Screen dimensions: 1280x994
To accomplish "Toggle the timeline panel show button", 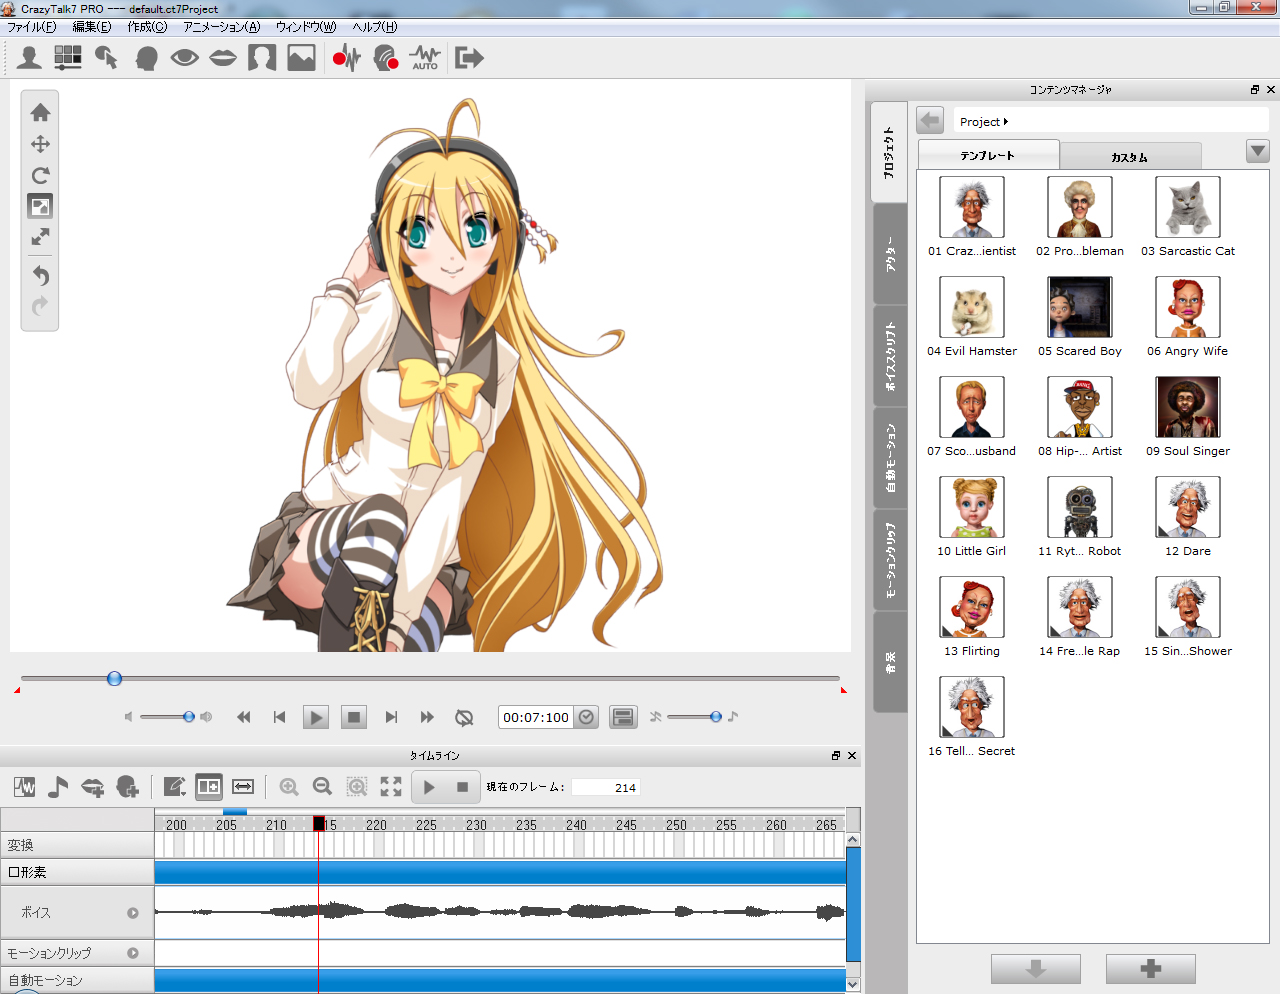I will point(623,717).
